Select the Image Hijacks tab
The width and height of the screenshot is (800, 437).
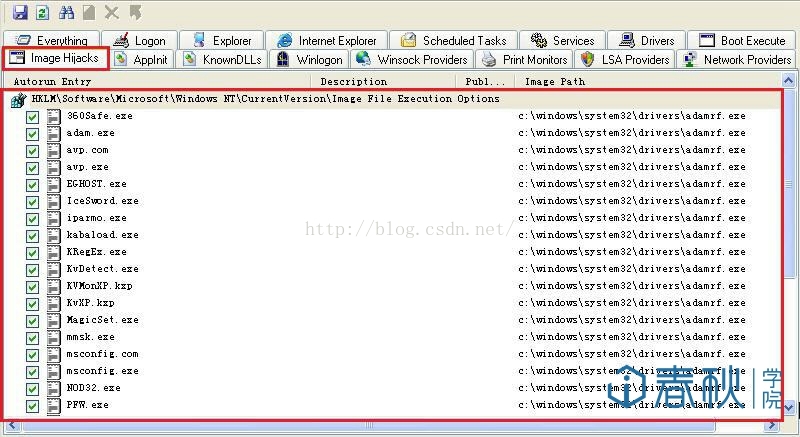[56, 58]
